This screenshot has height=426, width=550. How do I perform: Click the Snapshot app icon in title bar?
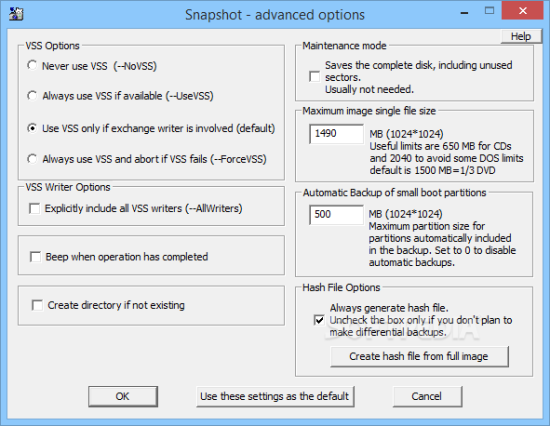click(16, 14)
